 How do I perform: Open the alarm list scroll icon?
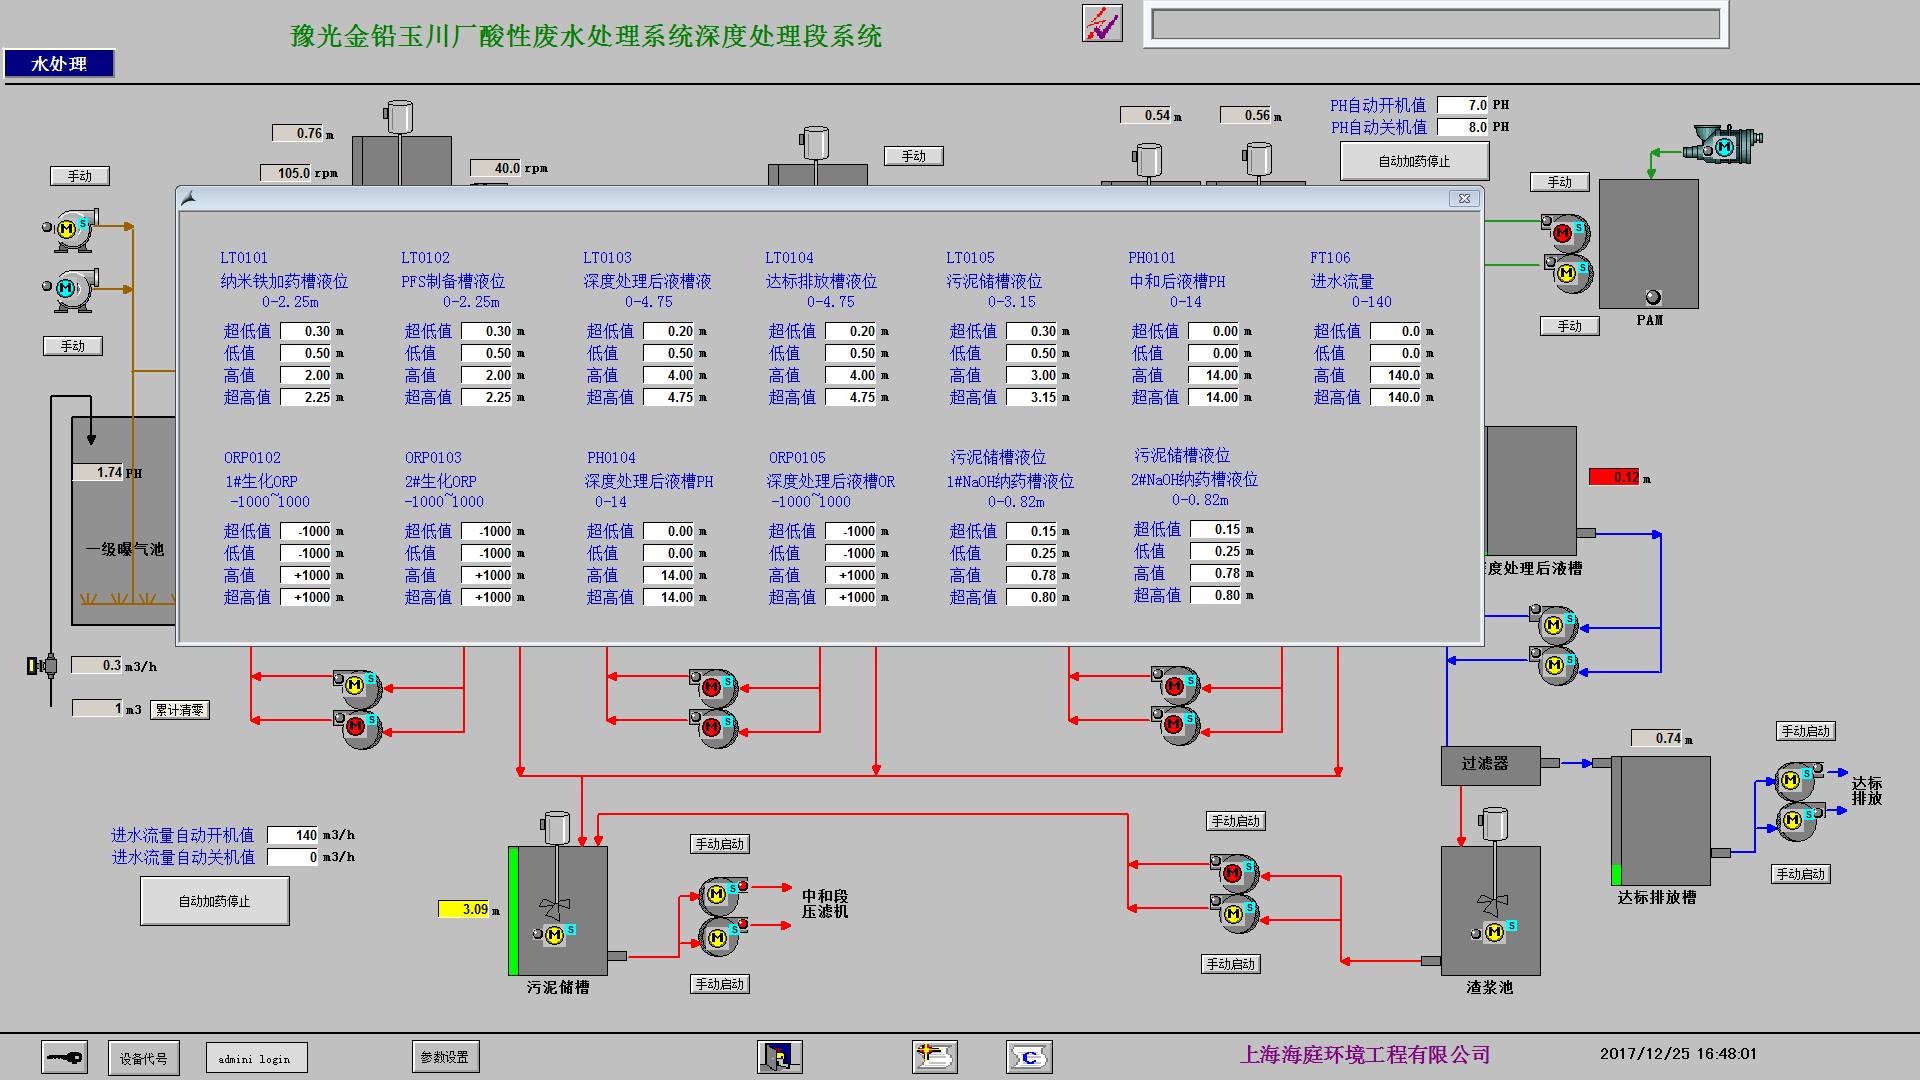click(x=934, y=1056)
